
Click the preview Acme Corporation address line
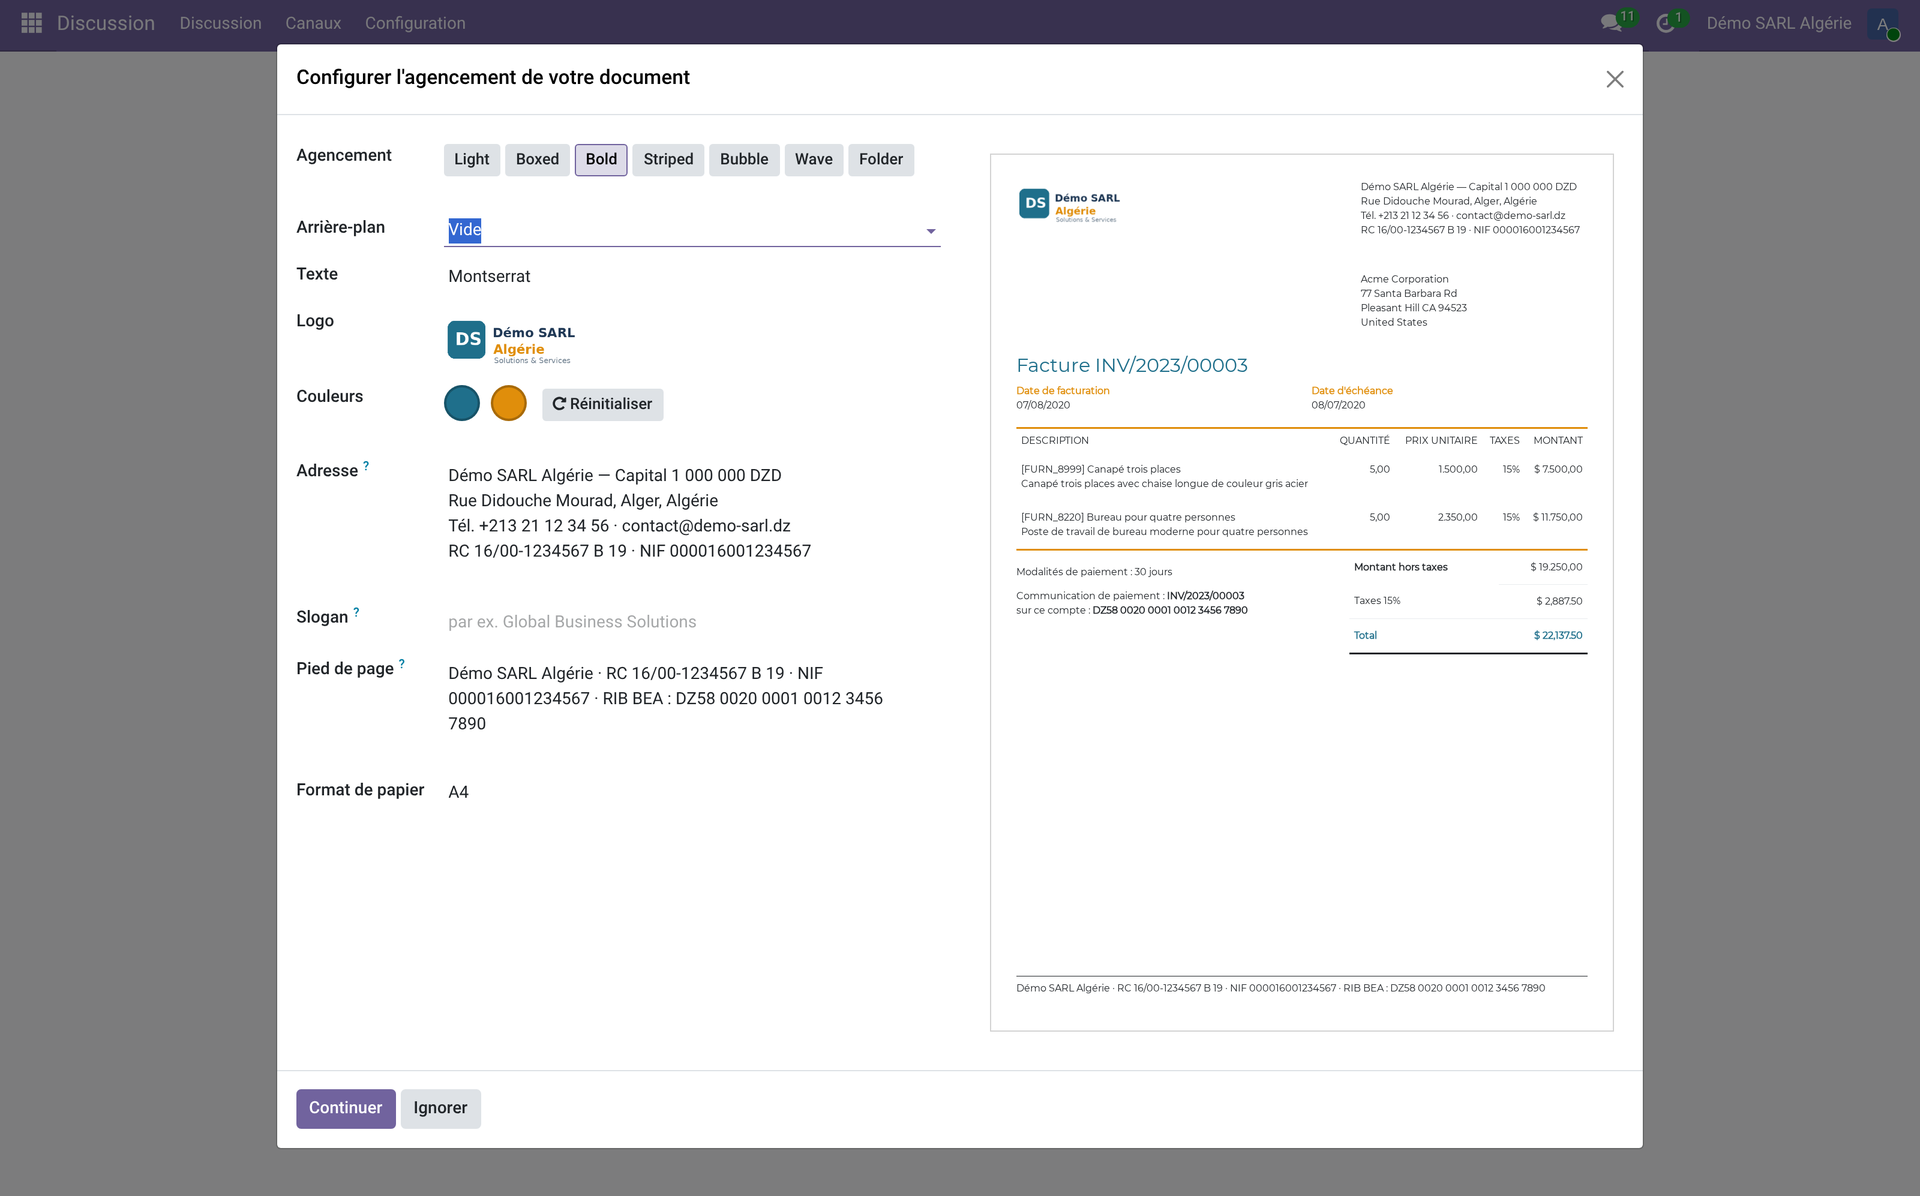tap(1404, 279)
